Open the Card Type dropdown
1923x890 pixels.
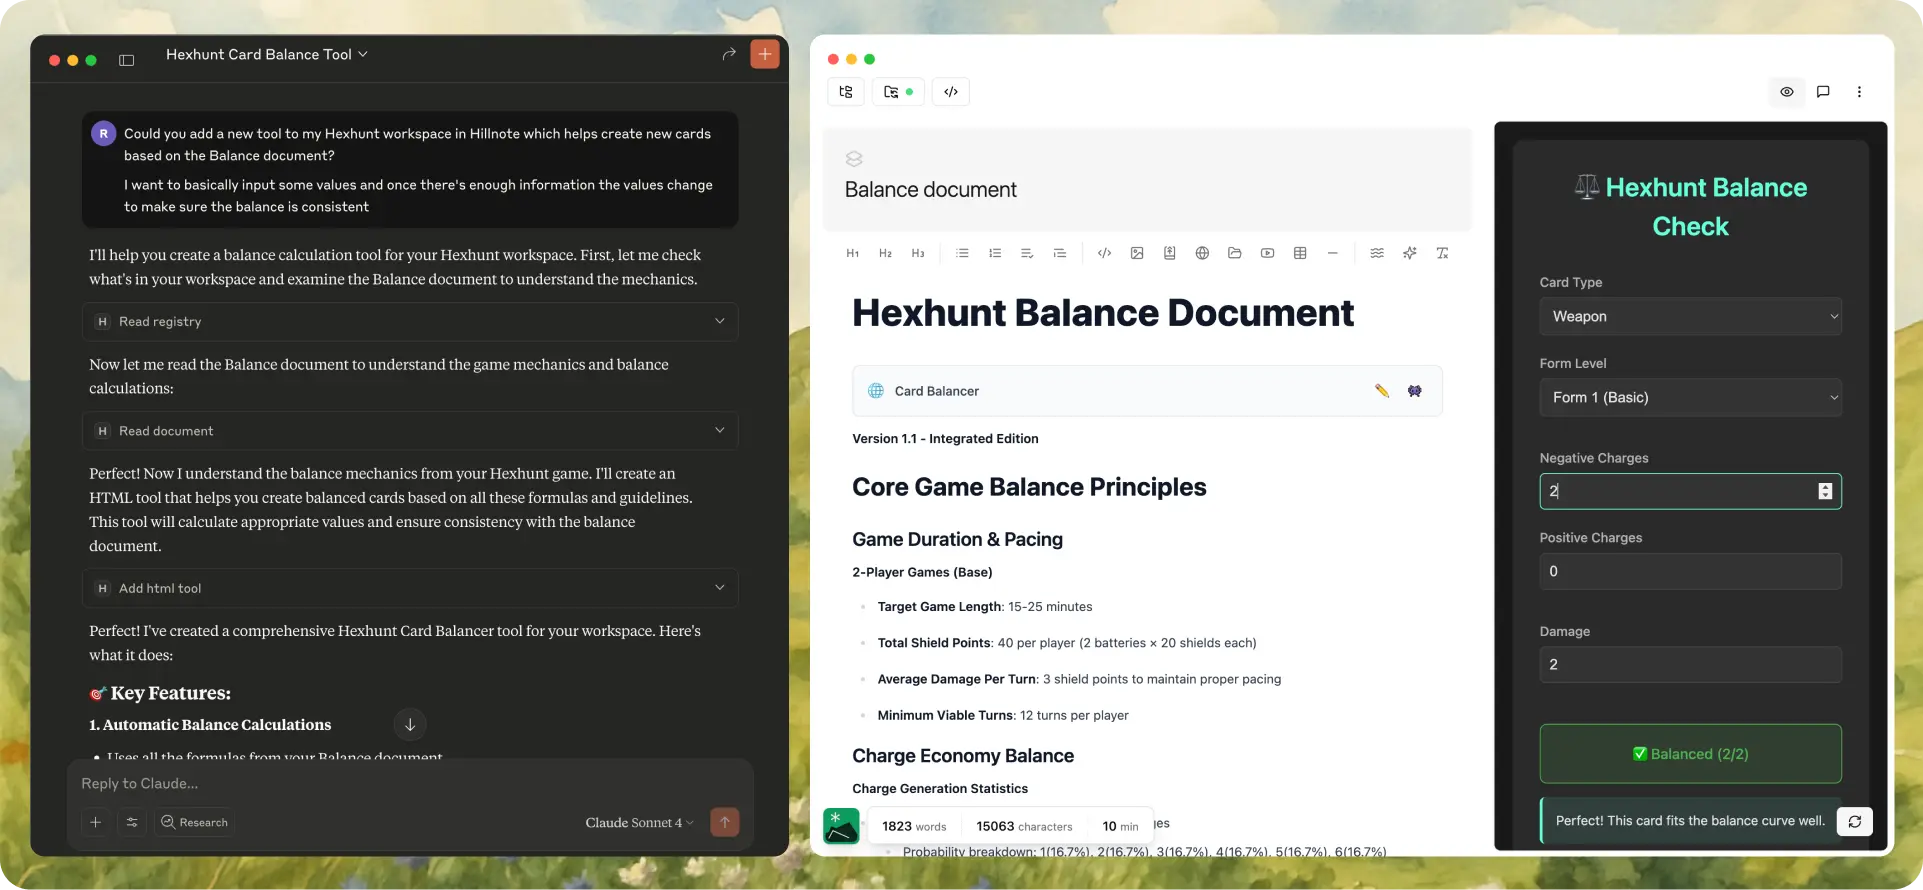click(1690, 316)
